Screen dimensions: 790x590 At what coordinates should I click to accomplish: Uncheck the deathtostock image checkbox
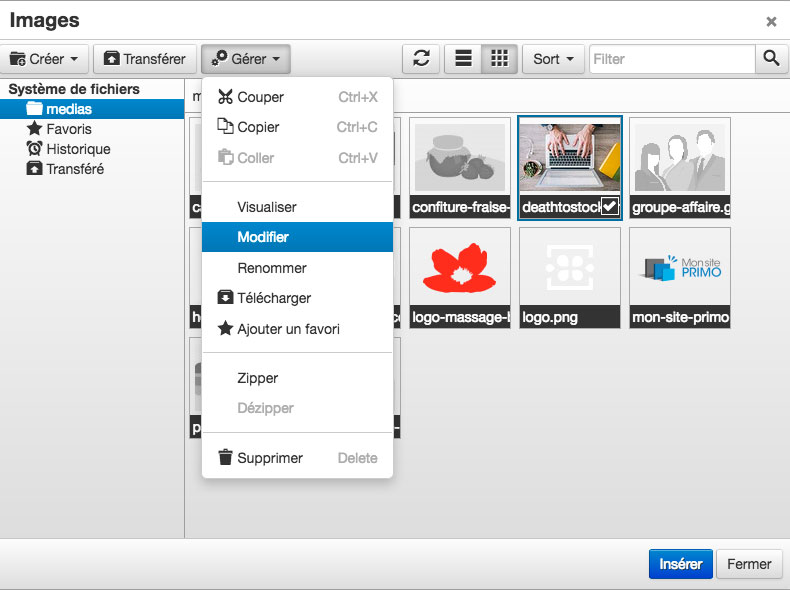click(x=610, y=206)
